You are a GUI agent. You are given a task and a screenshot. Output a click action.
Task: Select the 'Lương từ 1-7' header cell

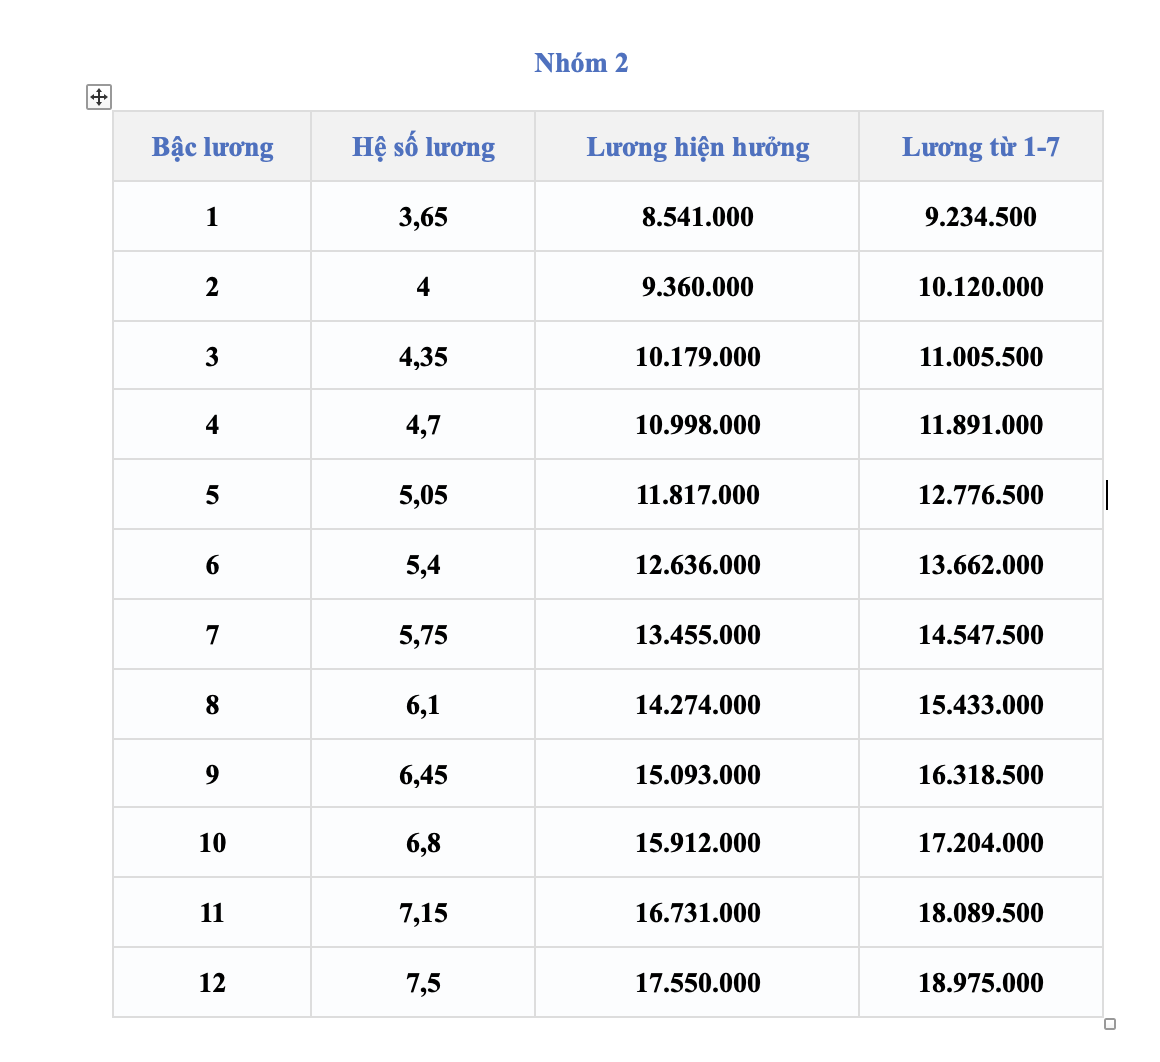pyautogui.click(x=981, y=146)
